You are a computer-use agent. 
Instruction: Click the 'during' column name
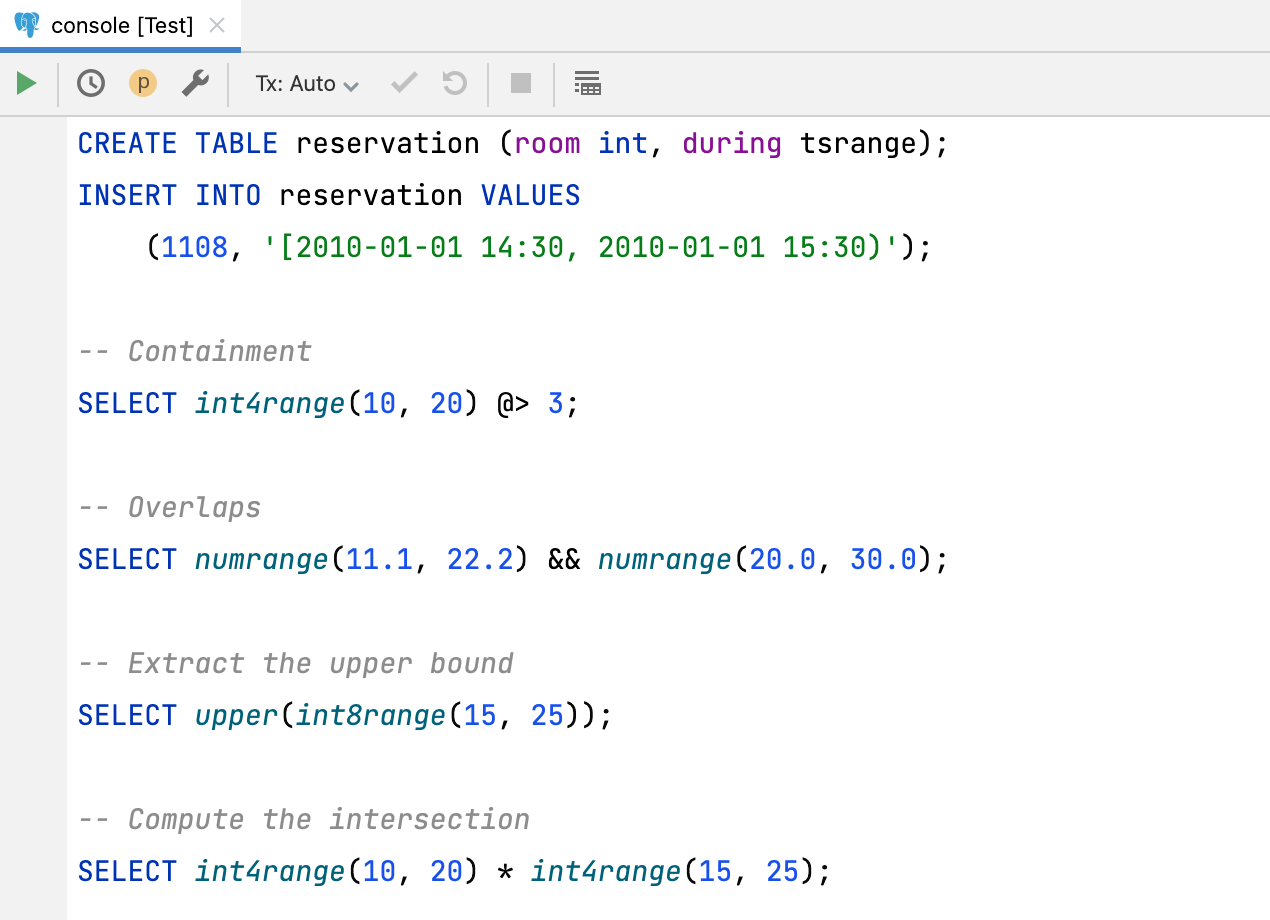click(732, 144)
